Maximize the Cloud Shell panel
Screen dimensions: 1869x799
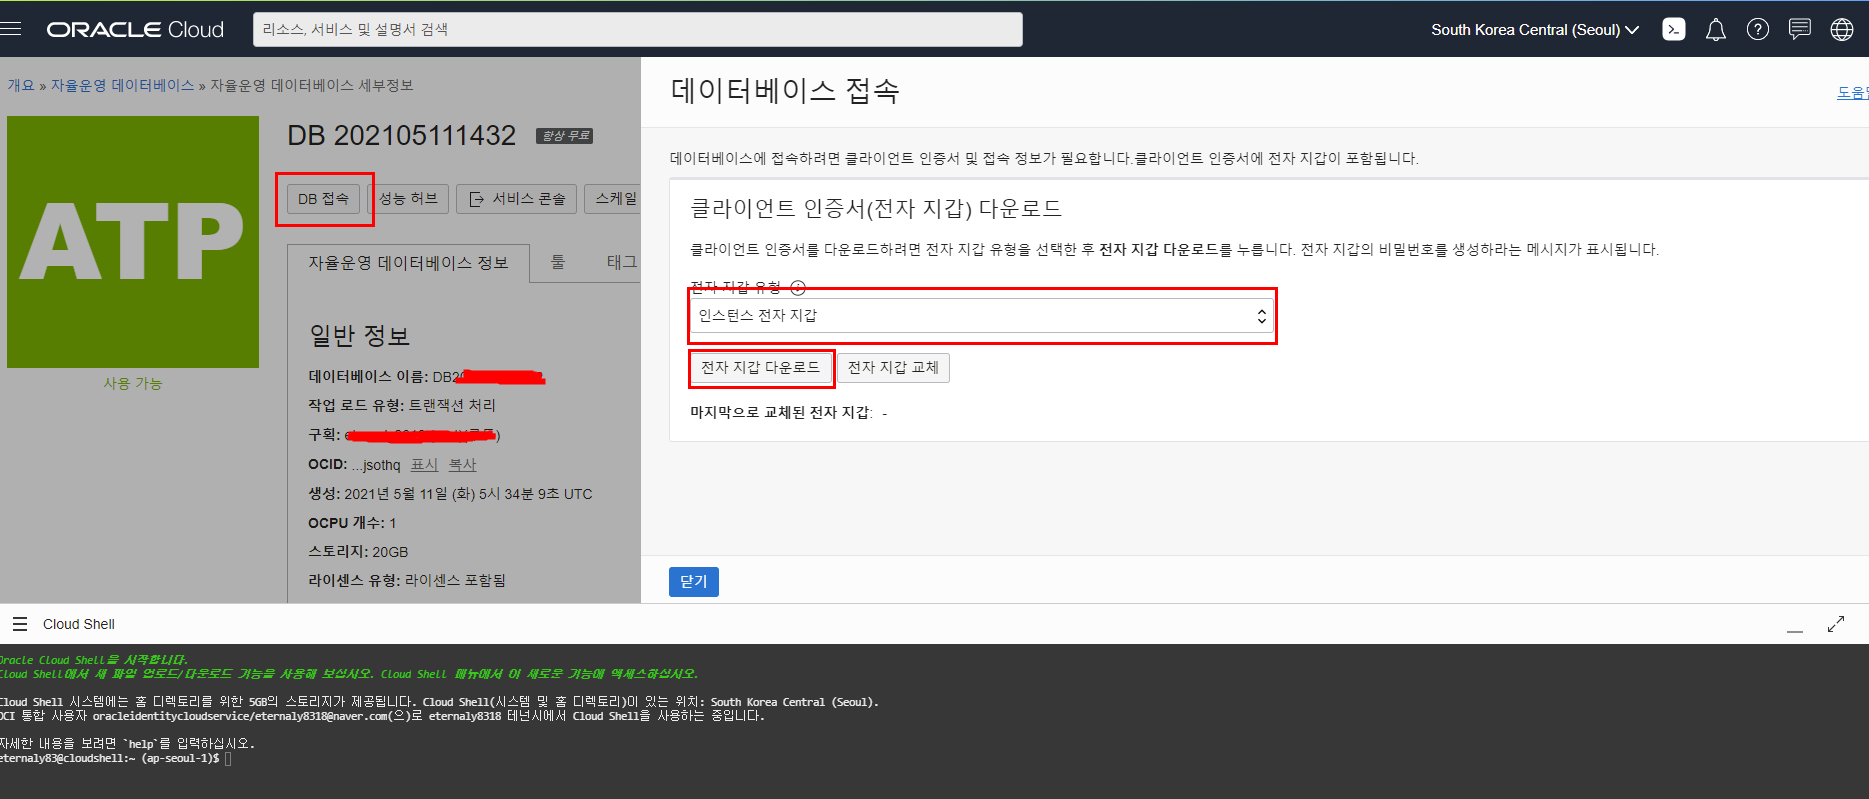[x=1836, y=624]
